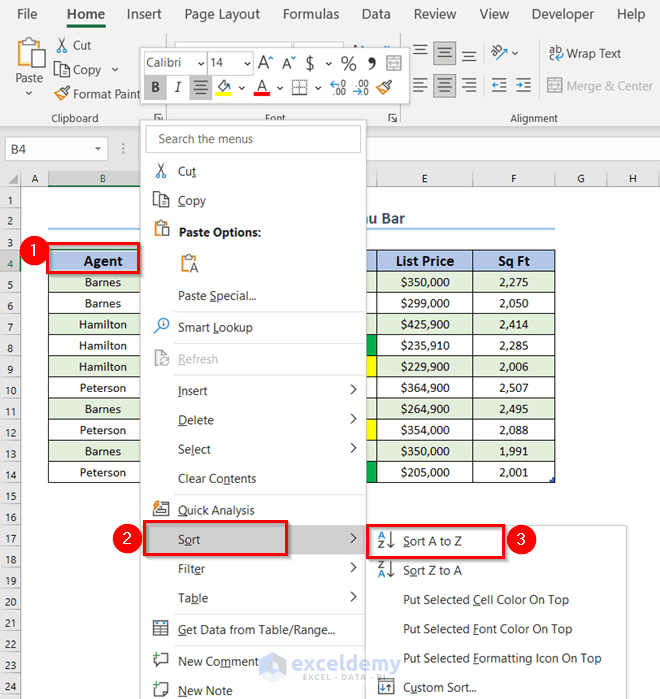Click the Search the menus field
The height and width of the screenshot is (699, 660).
coord(253,139)
